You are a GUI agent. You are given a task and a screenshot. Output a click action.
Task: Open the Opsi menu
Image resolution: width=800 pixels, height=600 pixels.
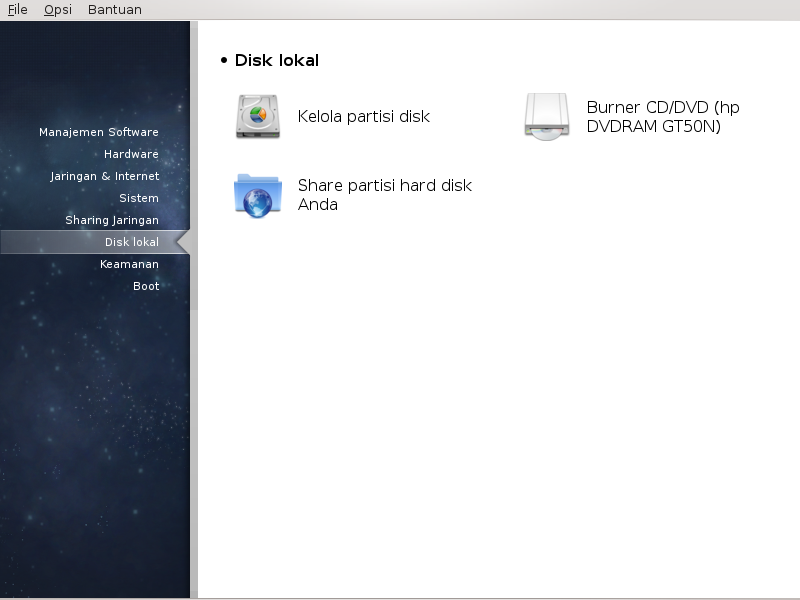[x=58, y=10]
